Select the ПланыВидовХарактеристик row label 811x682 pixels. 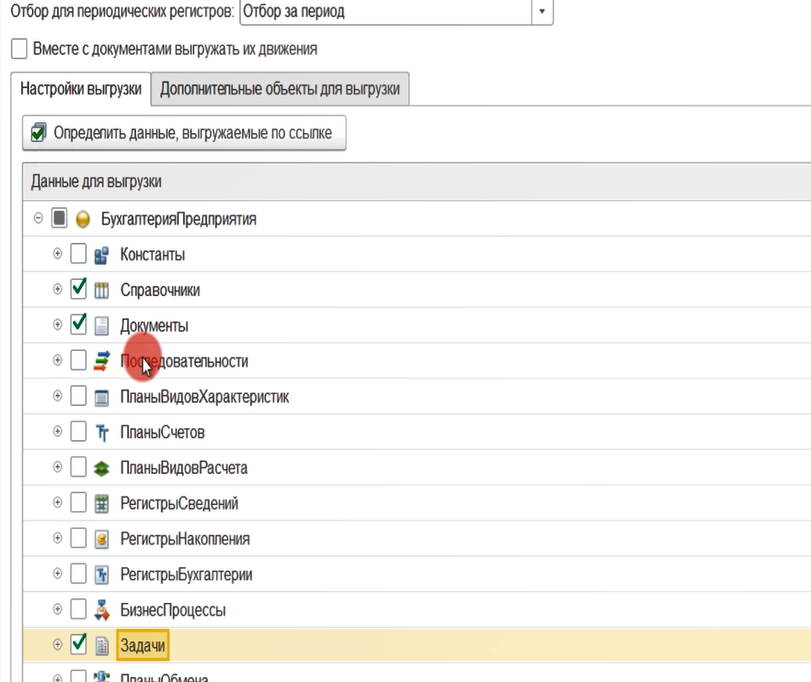tap(204, 397)
